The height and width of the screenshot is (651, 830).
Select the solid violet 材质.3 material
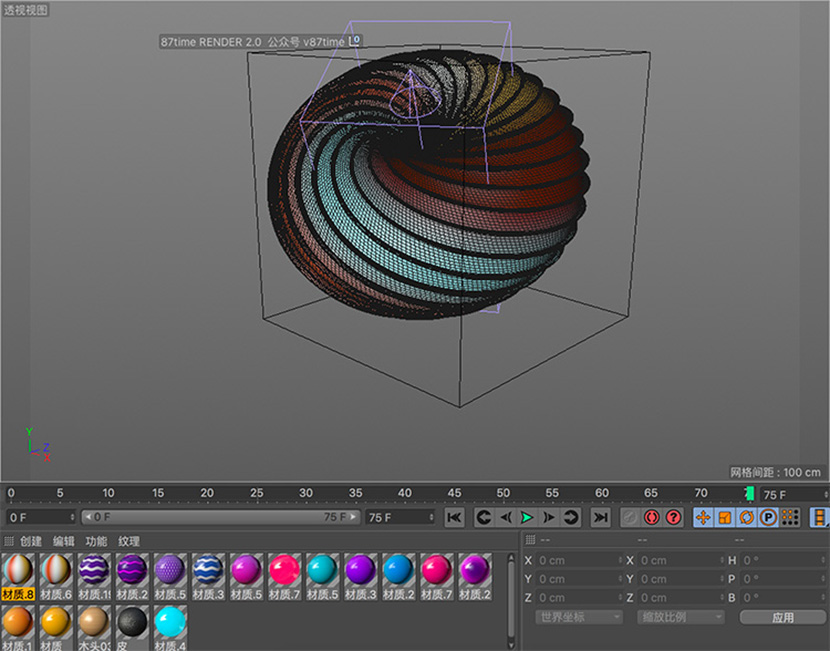click(x=361, y=576)
